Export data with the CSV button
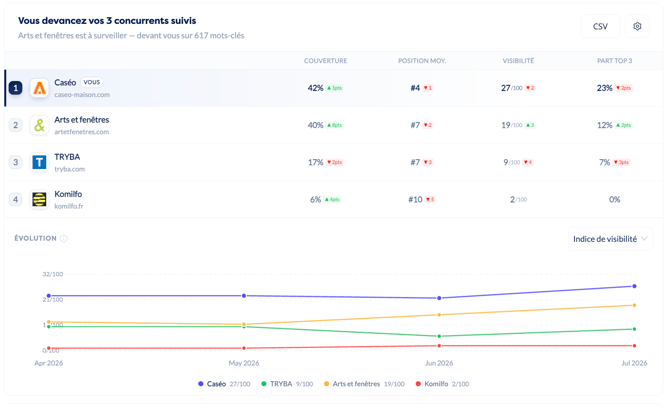This screenshot has width=670, height=407. click(x=600, y=26)
